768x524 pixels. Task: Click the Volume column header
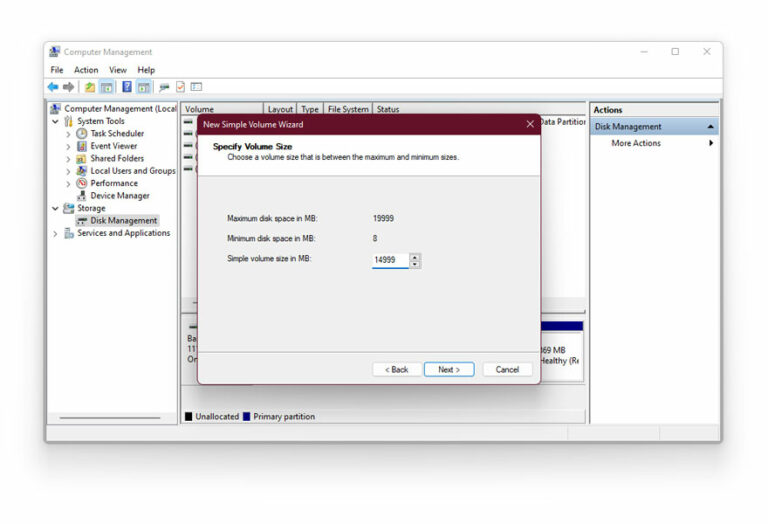223,109
